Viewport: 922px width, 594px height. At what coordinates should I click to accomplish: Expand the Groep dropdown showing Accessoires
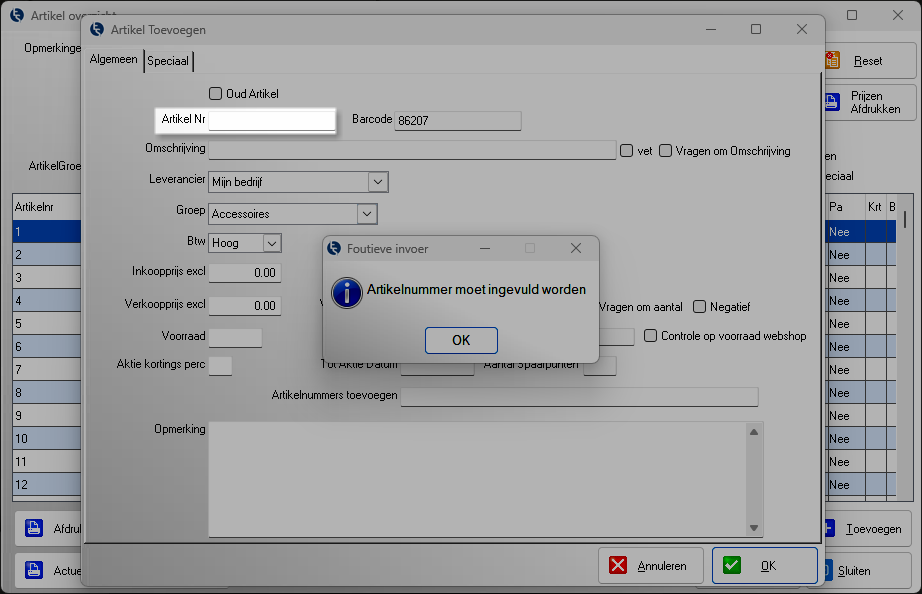(367, 213)
